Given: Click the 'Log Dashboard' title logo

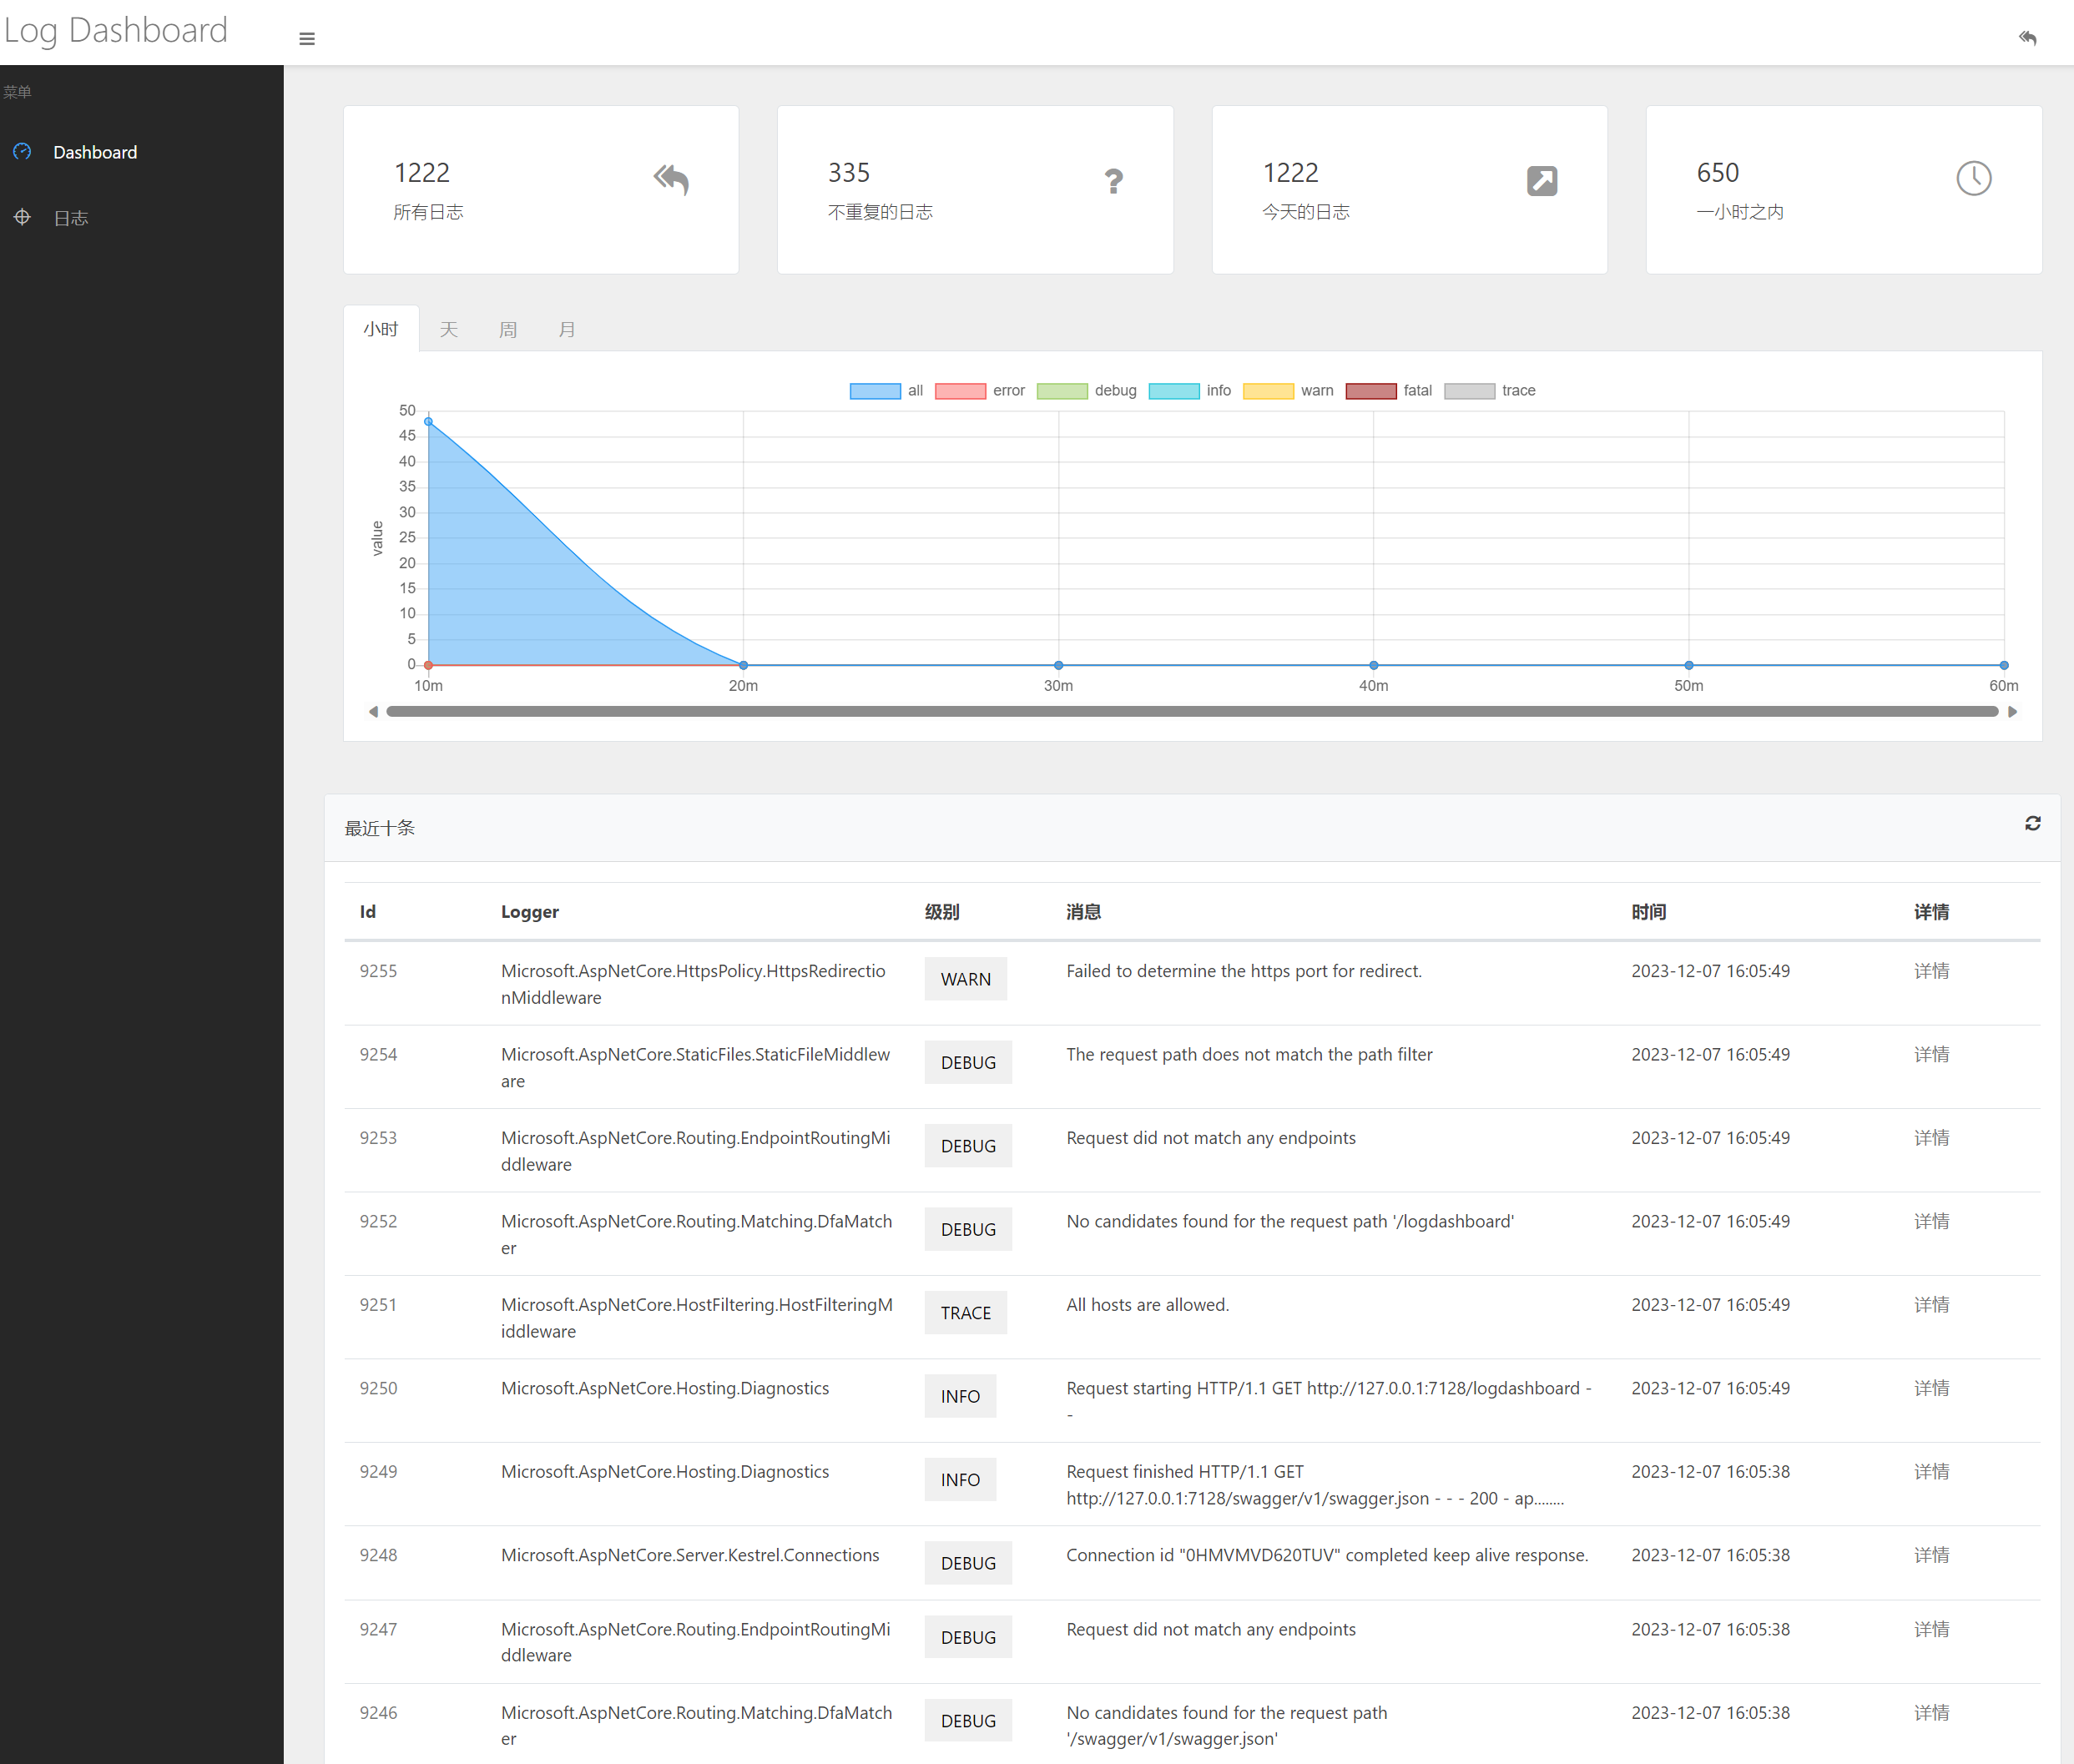Looking at the screenshot, I should 116,31.
